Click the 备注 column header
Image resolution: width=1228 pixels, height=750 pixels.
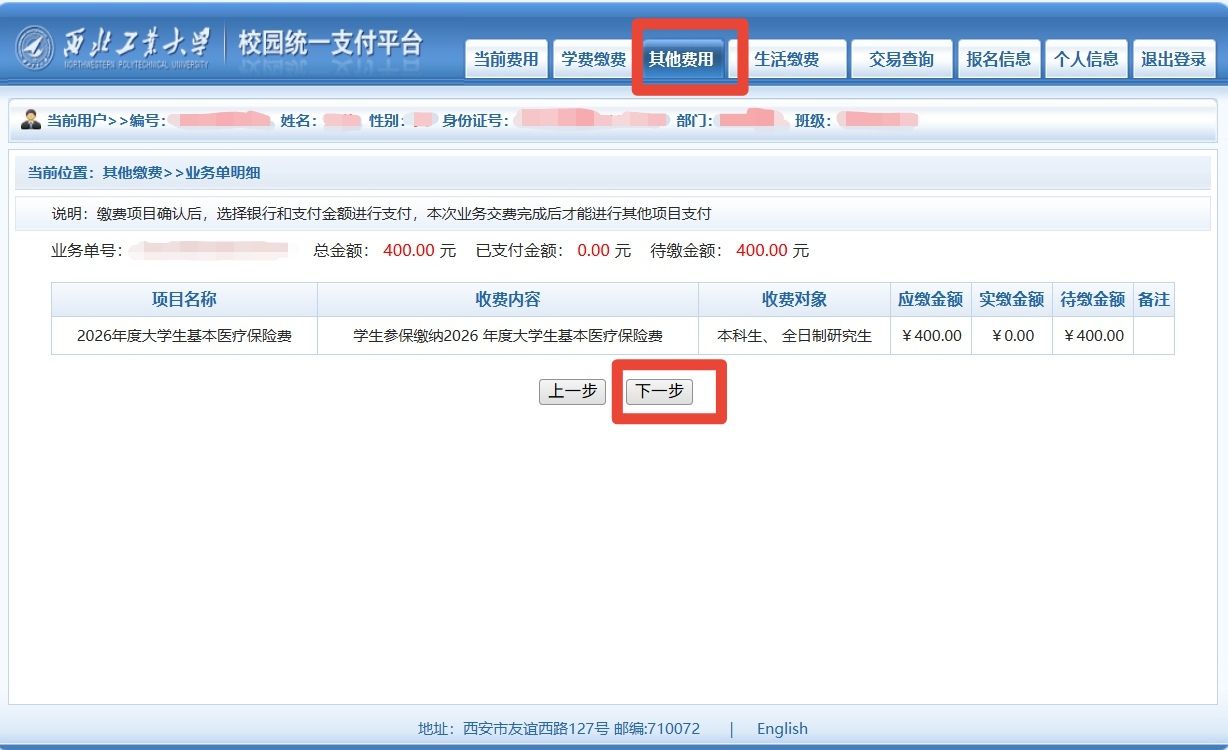click(1153, 299)
